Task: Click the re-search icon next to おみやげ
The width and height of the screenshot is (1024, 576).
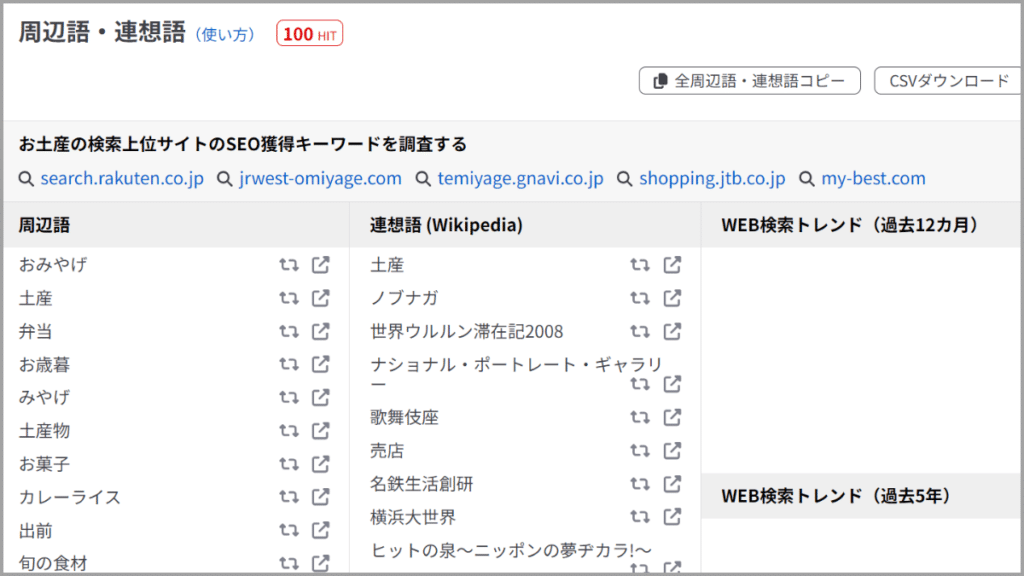Action: (x=289, y=265)
